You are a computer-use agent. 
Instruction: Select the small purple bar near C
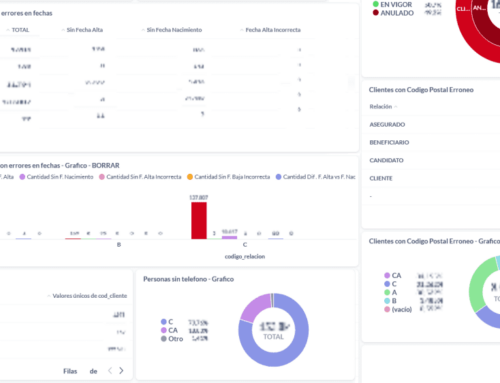229,237
